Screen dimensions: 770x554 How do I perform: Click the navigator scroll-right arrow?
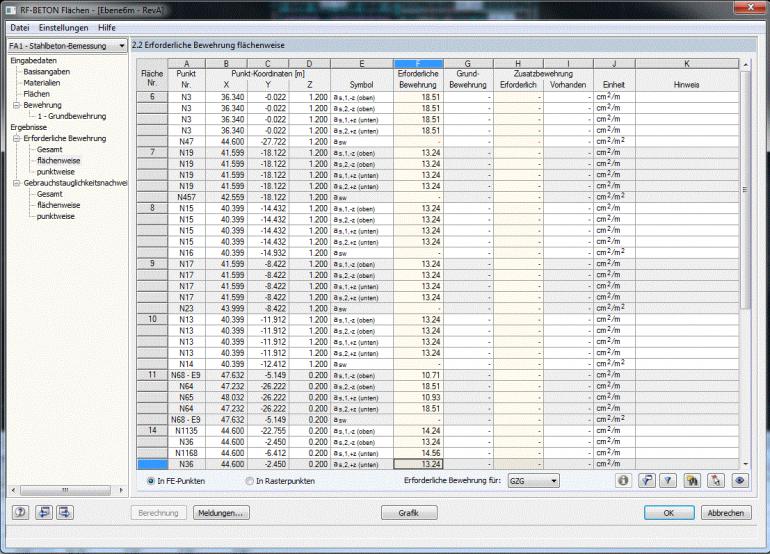(x=121, y=490)
